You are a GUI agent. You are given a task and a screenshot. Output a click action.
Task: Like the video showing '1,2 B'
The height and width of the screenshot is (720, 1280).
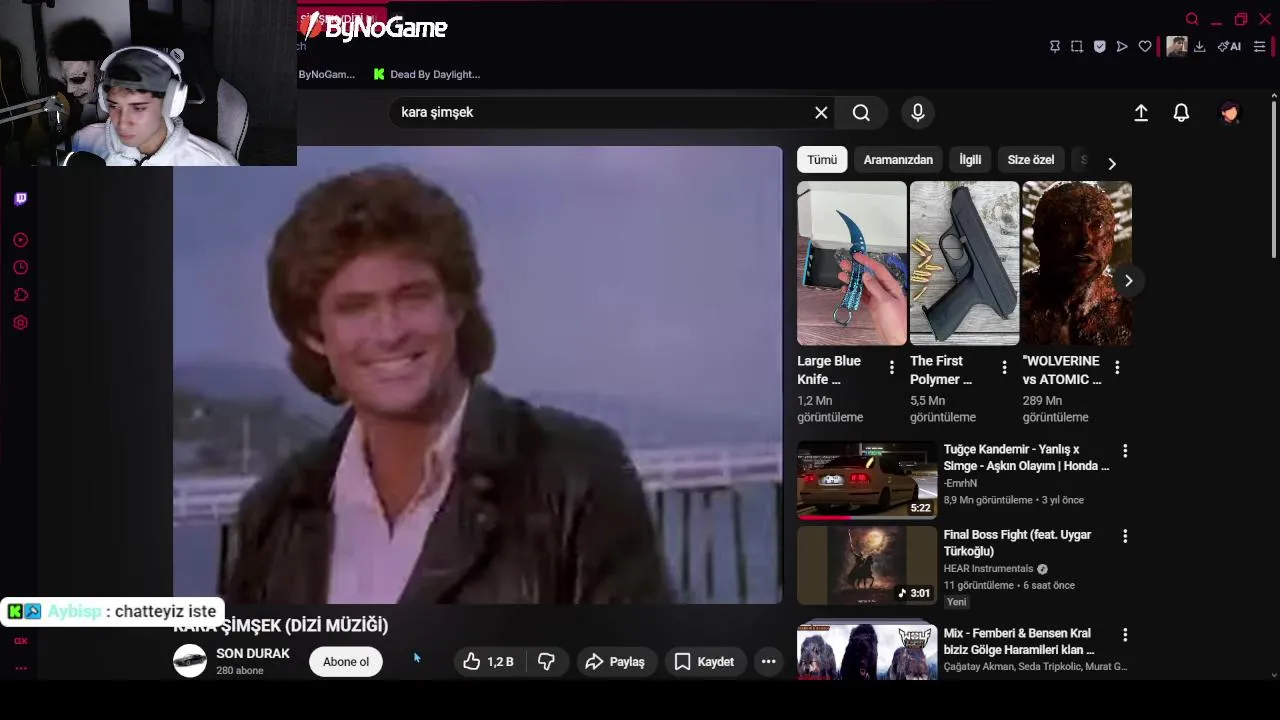[488, 662]
